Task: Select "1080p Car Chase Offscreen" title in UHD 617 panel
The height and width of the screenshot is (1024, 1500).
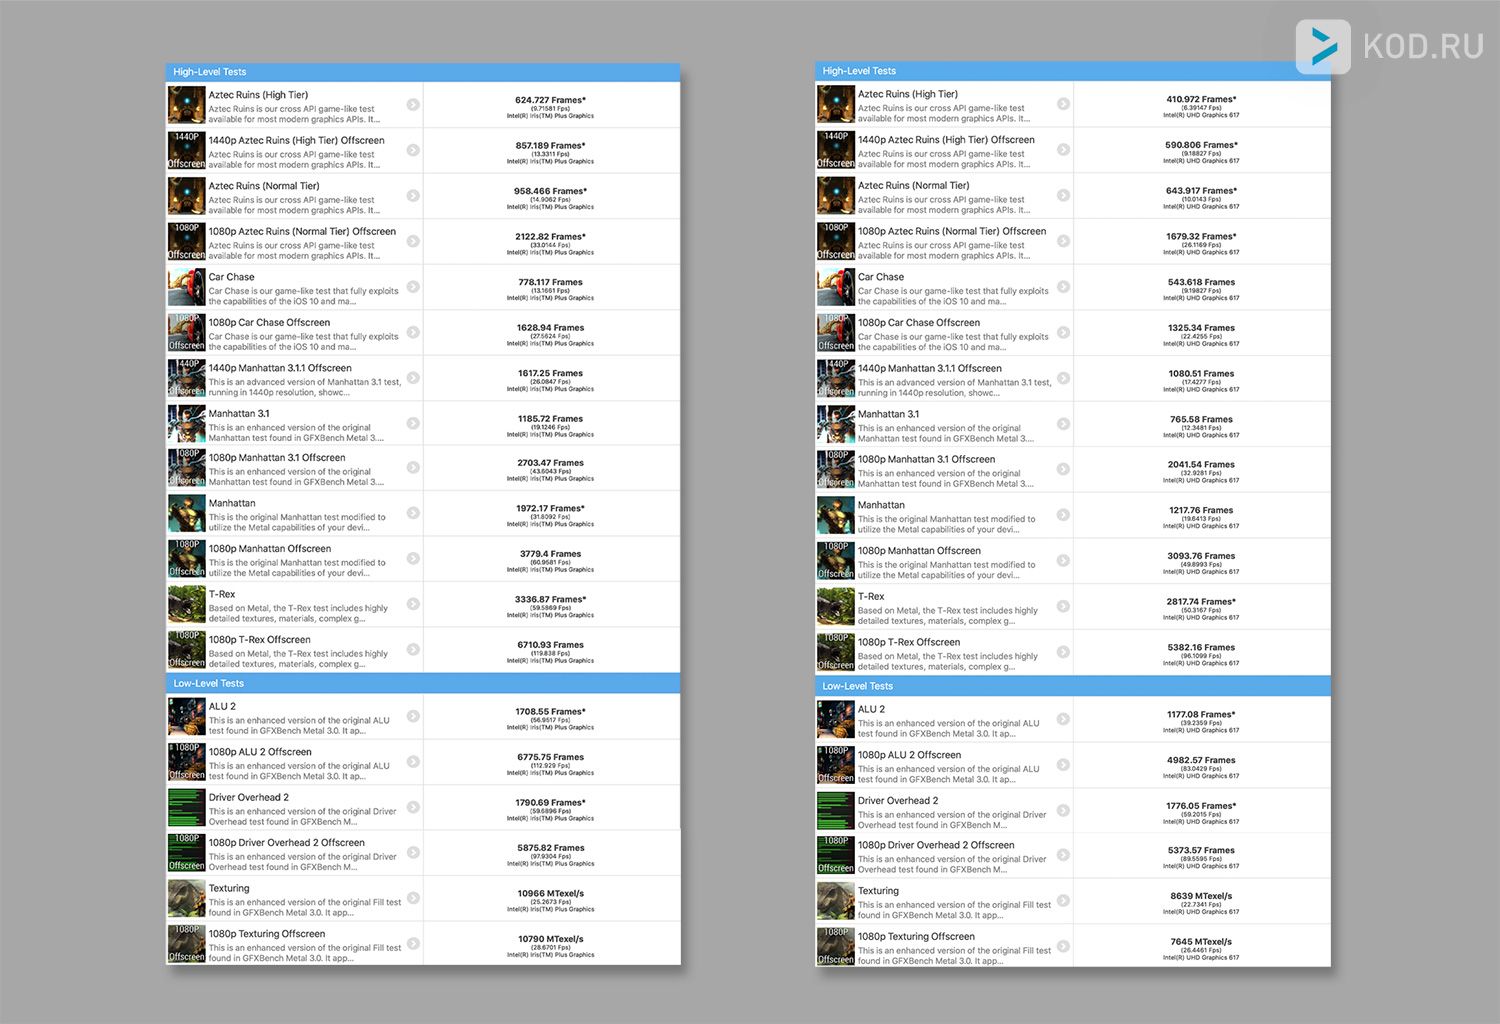Action: (919, 323)
